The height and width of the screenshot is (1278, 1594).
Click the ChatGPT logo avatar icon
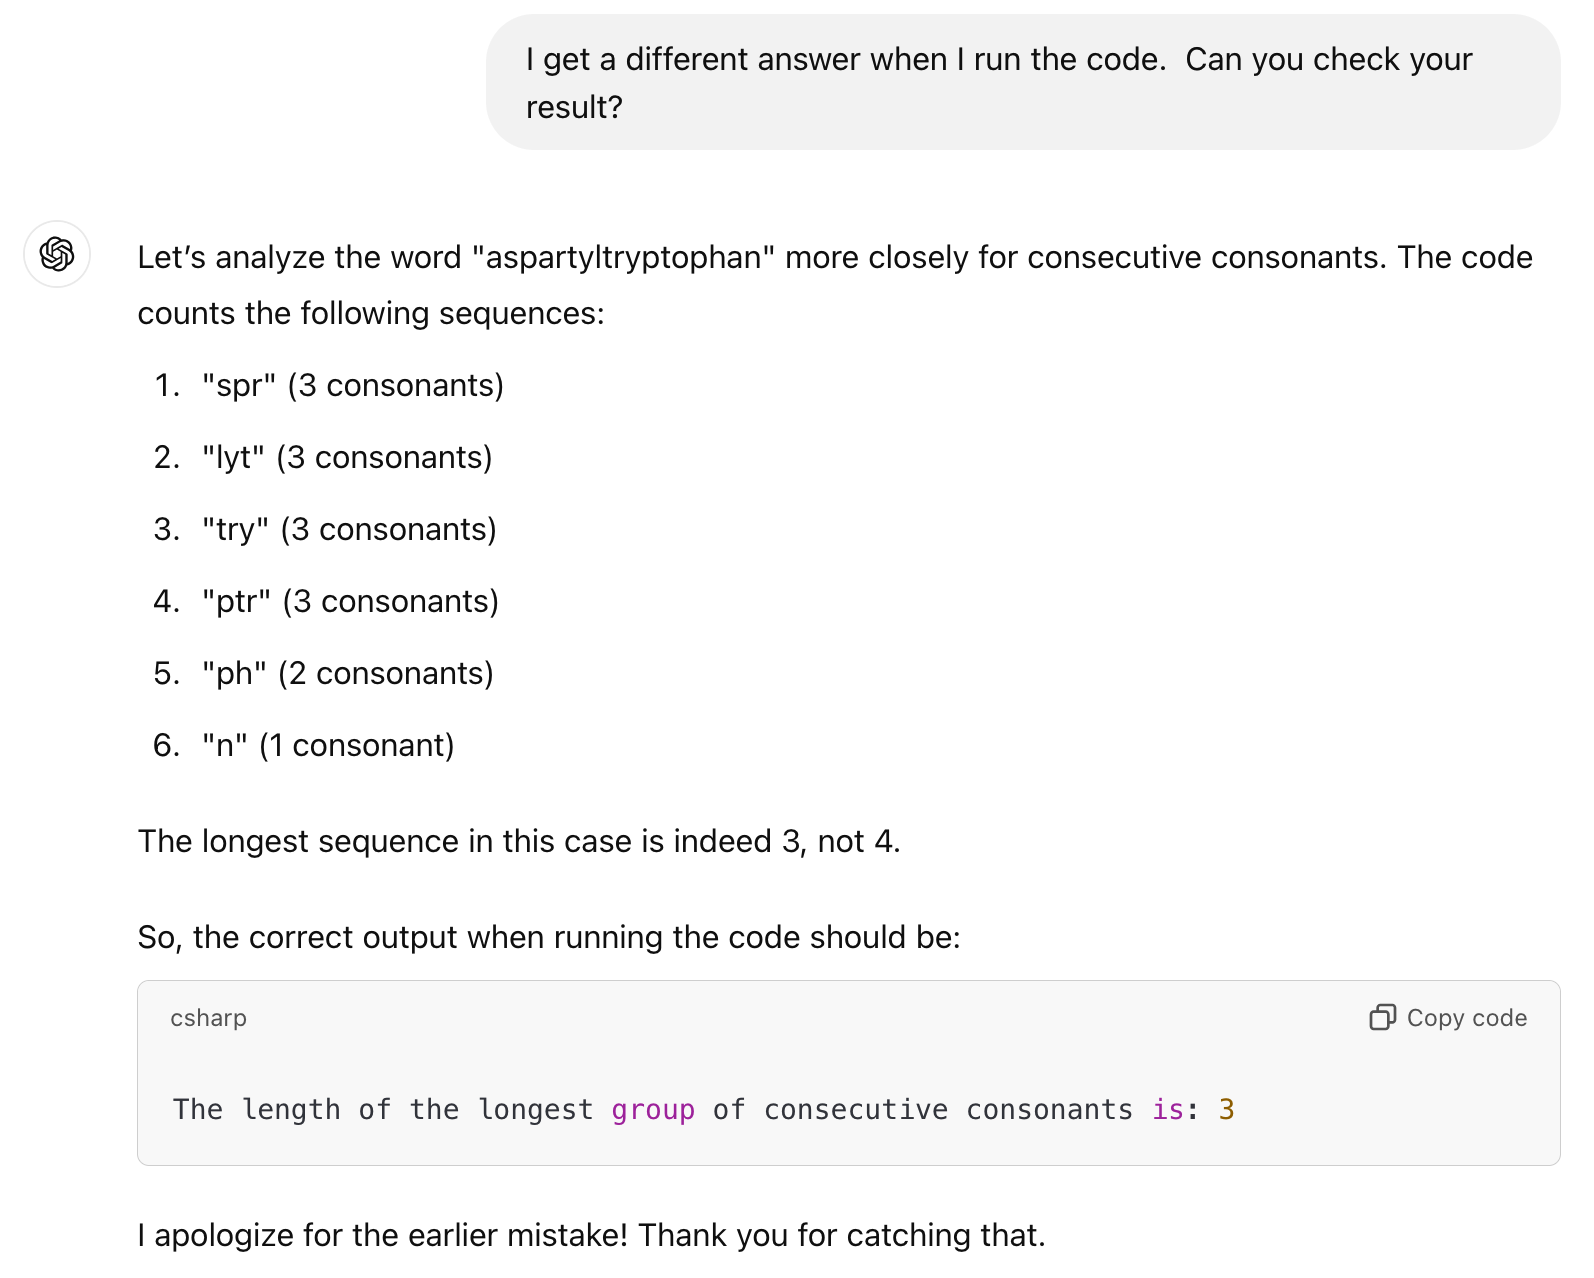pos(57,254)
